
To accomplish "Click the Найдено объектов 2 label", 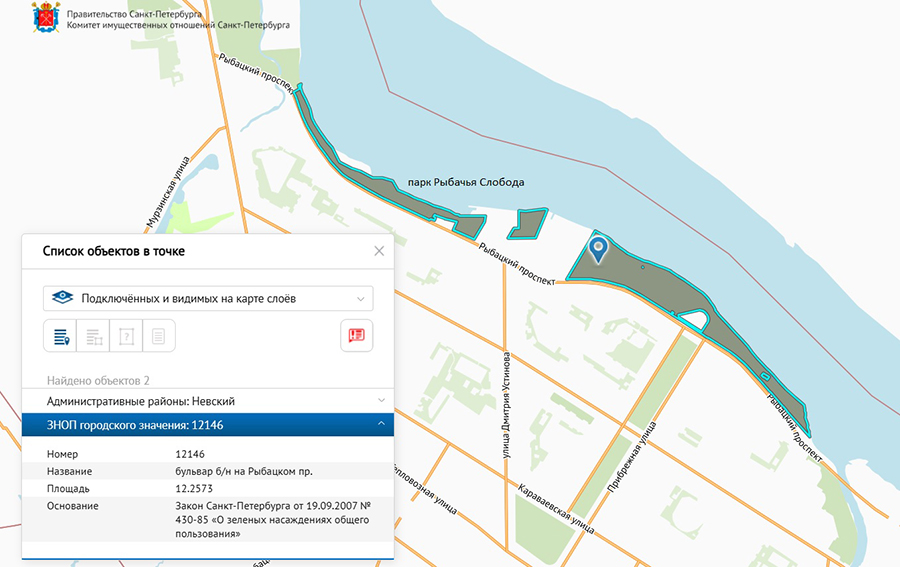I will point(98,380).
